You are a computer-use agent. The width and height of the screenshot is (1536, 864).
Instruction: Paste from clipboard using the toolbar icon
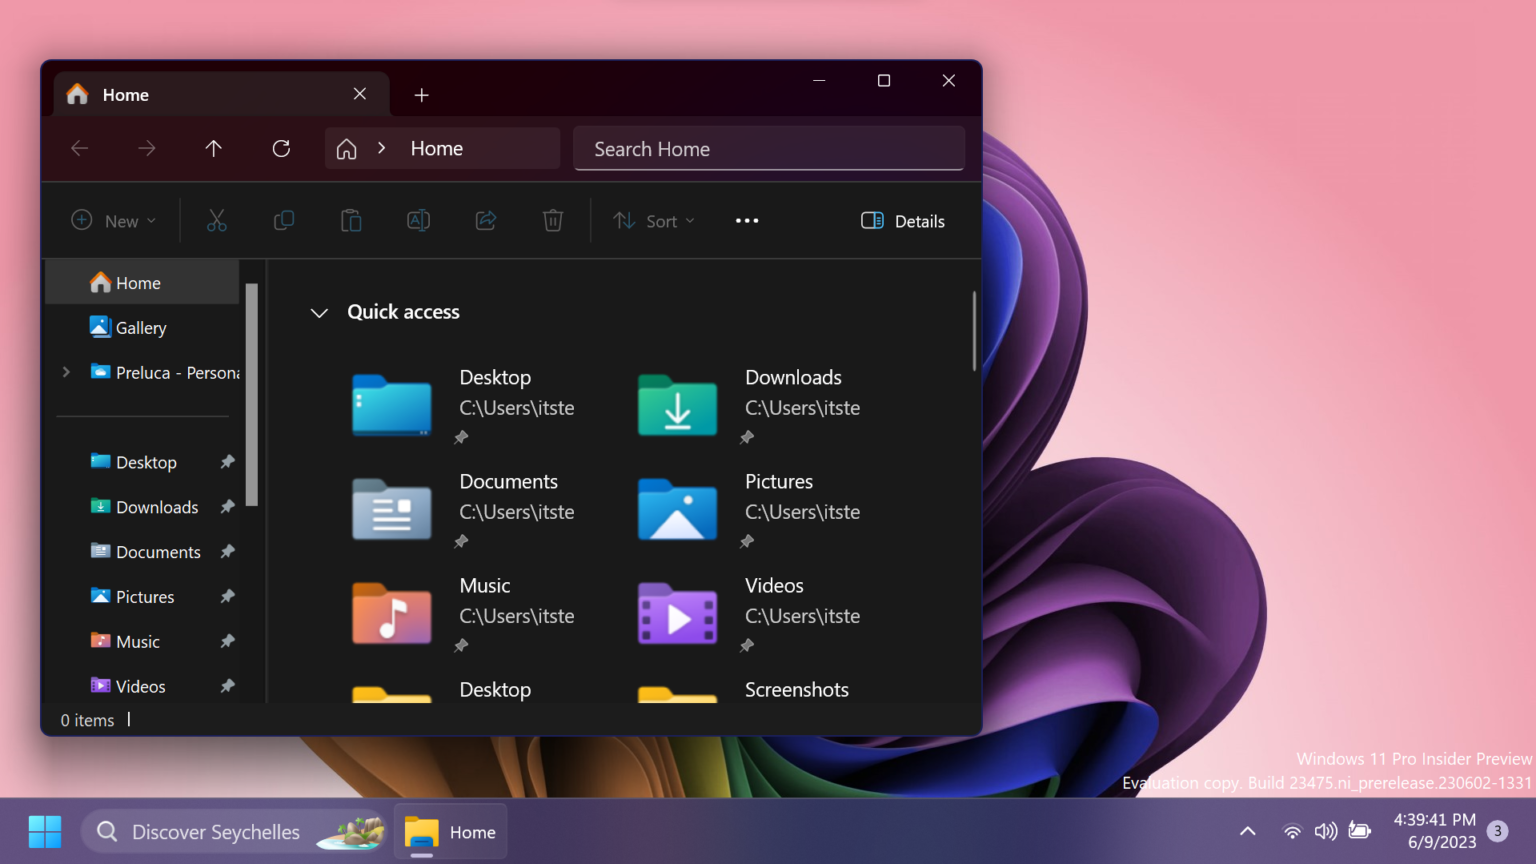(x=351, y=220)
